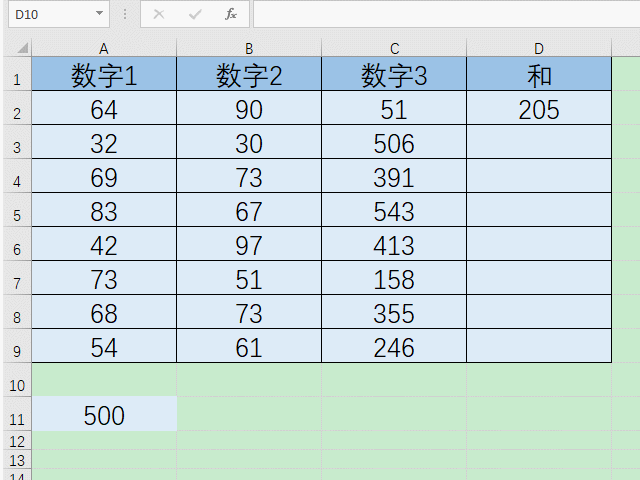Select the cell containing 355

pyautogui.click(x=394, y=311)
